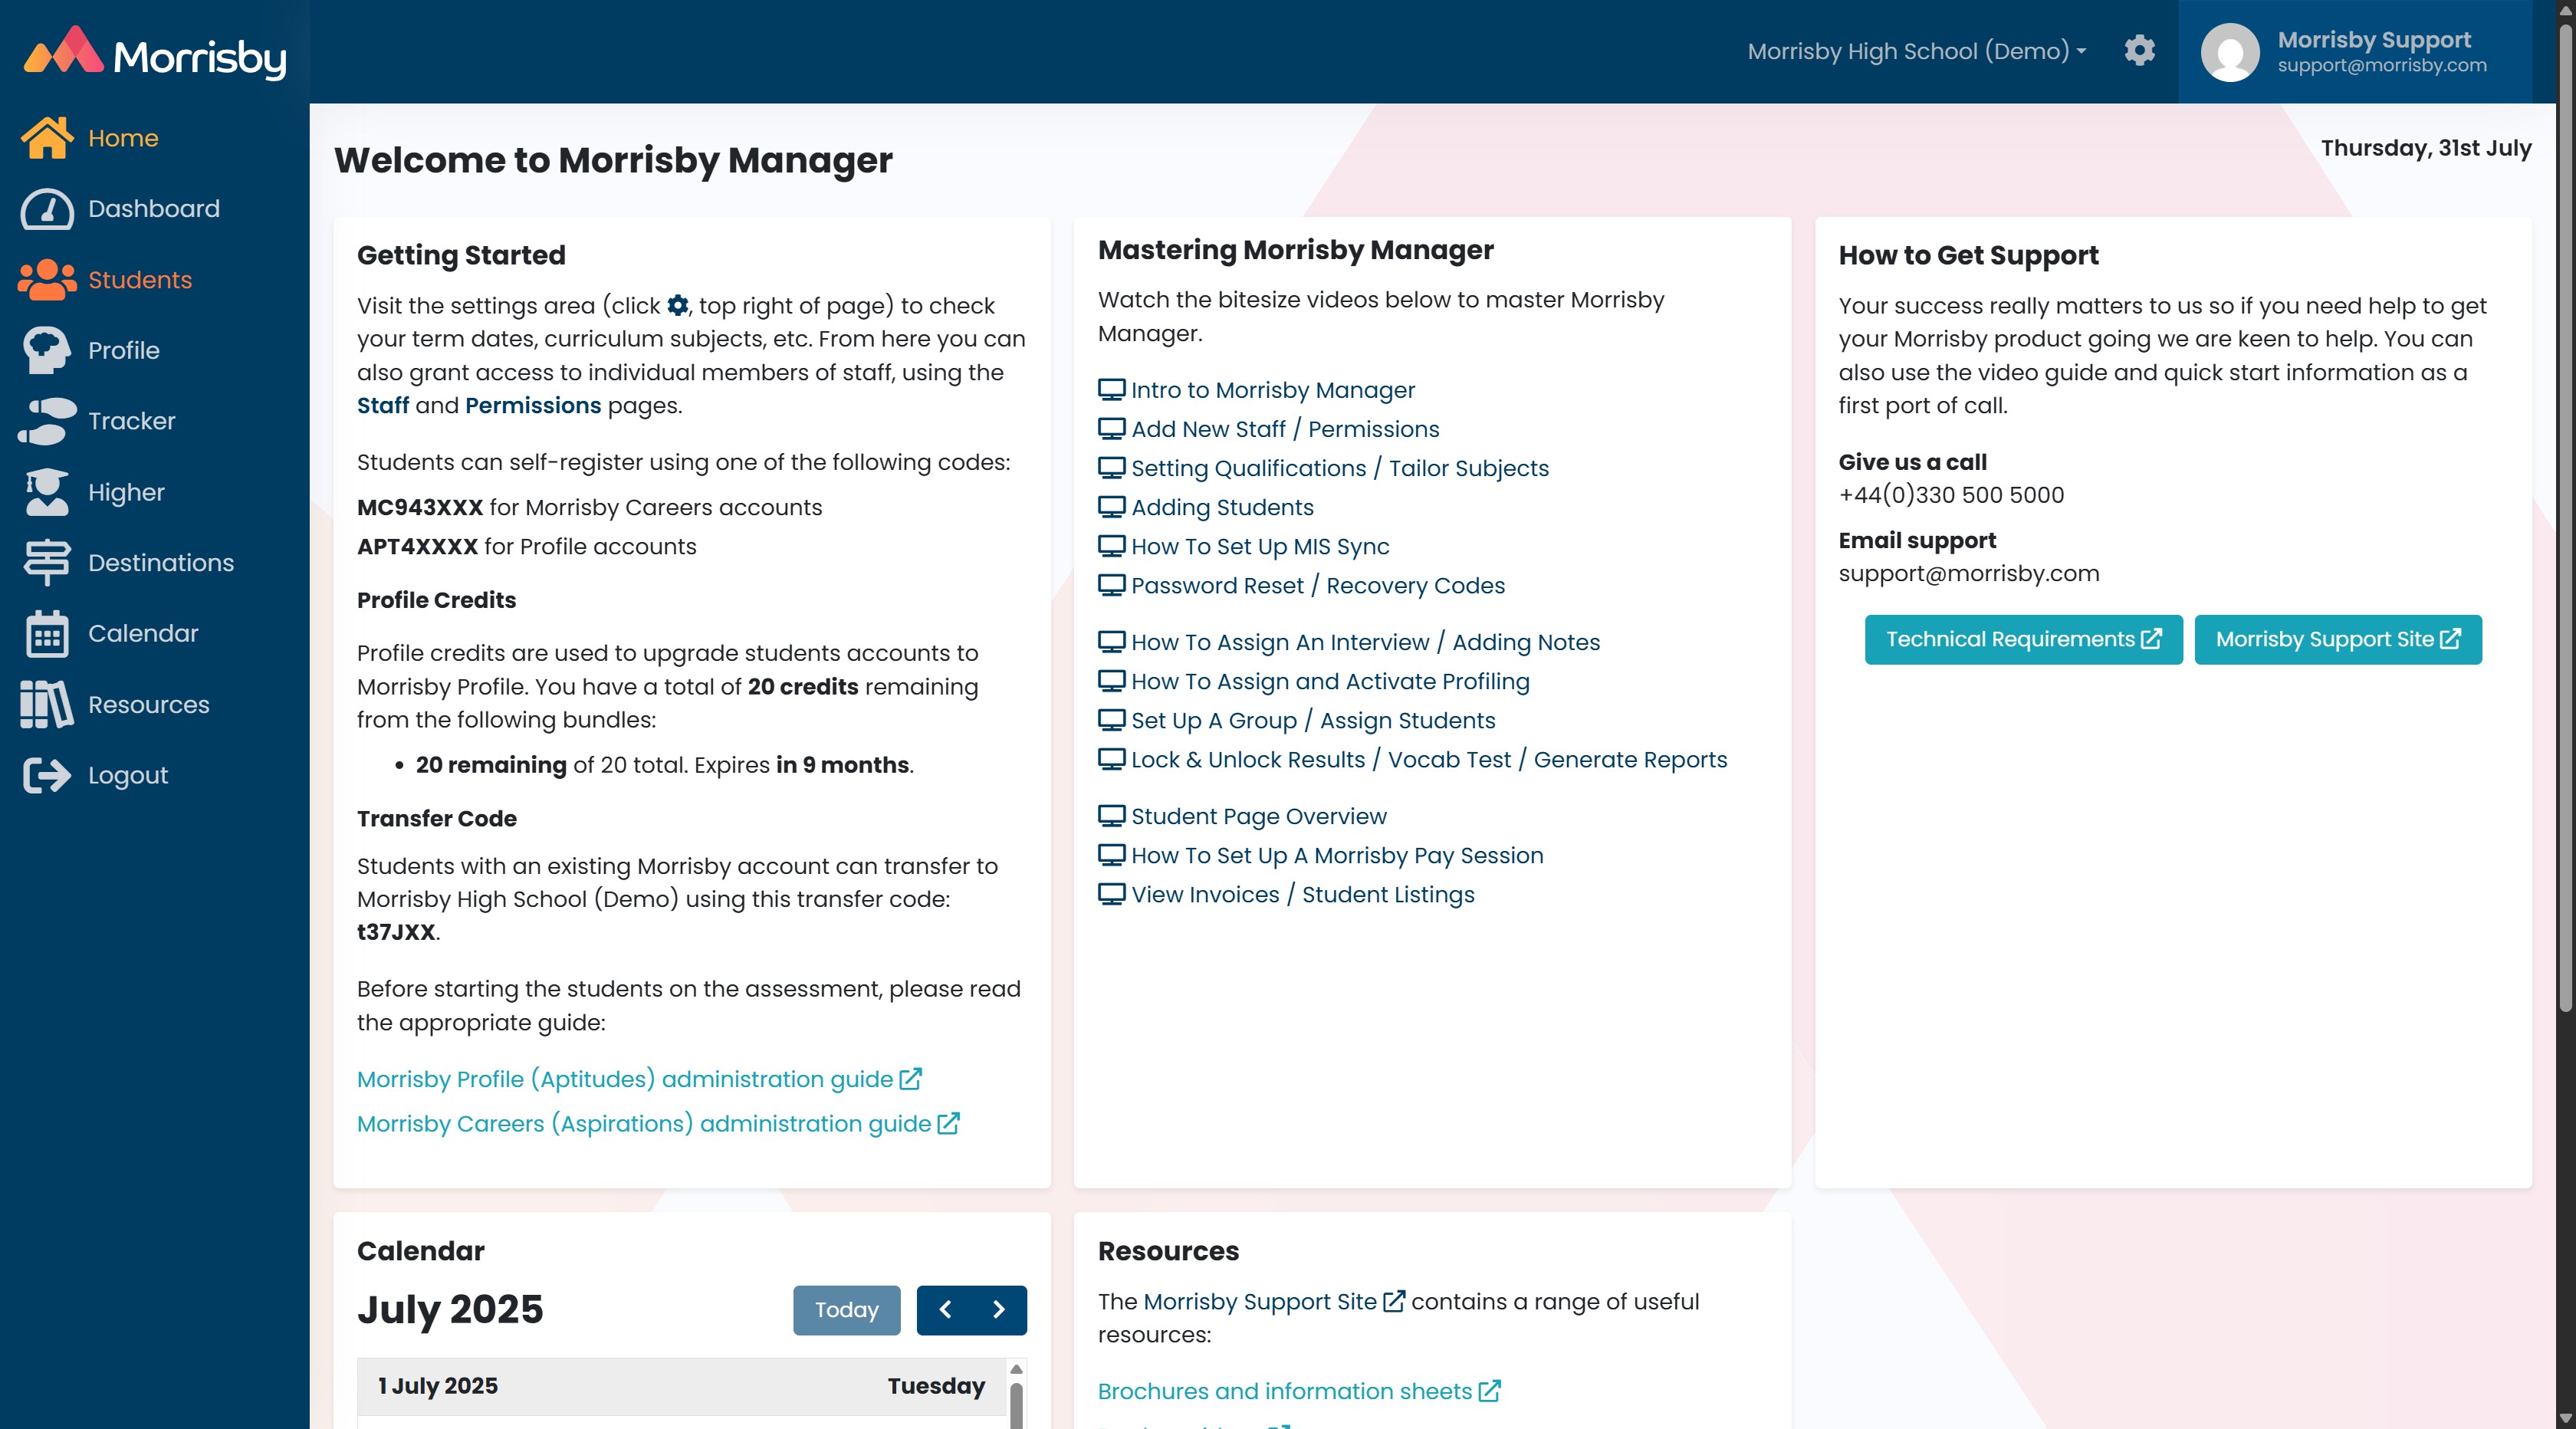Go to previous month with left chevron

pos(944,1310)
